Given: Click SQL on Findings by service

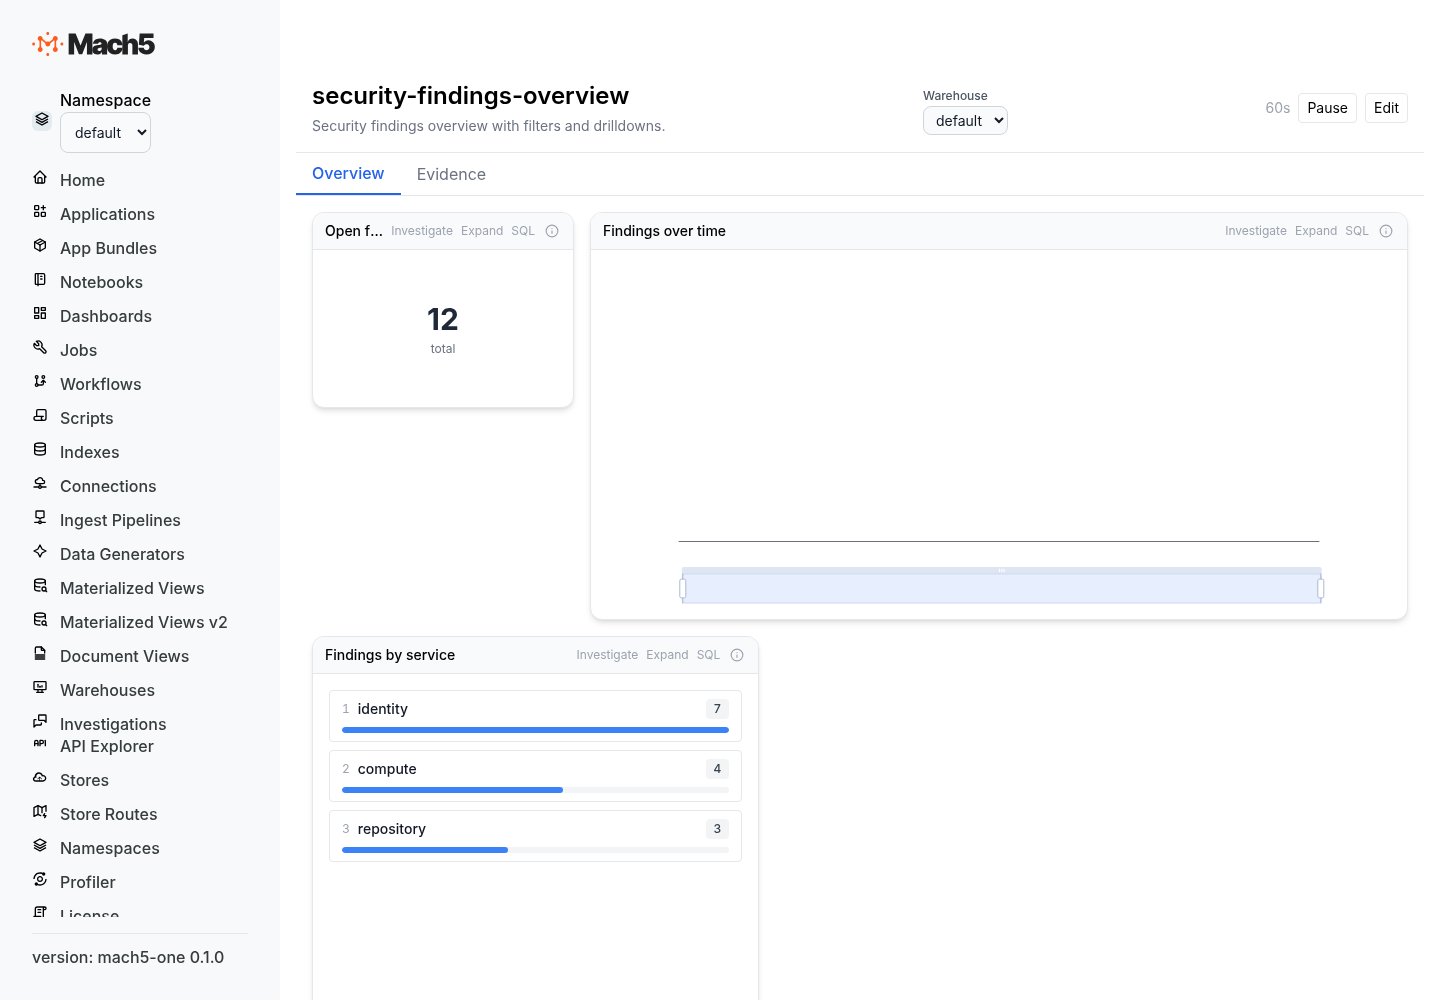Looking at the screenshot, I should pyautogui.click(x=708, y=655).
